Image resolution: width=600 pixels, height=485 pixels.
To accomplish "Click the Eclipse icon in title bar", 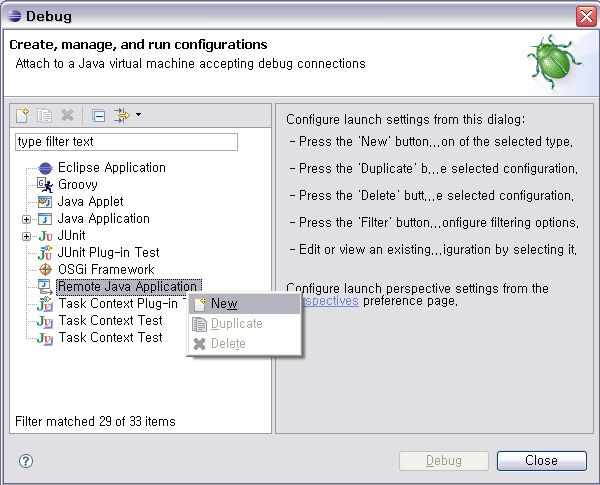I will point(14,16).
